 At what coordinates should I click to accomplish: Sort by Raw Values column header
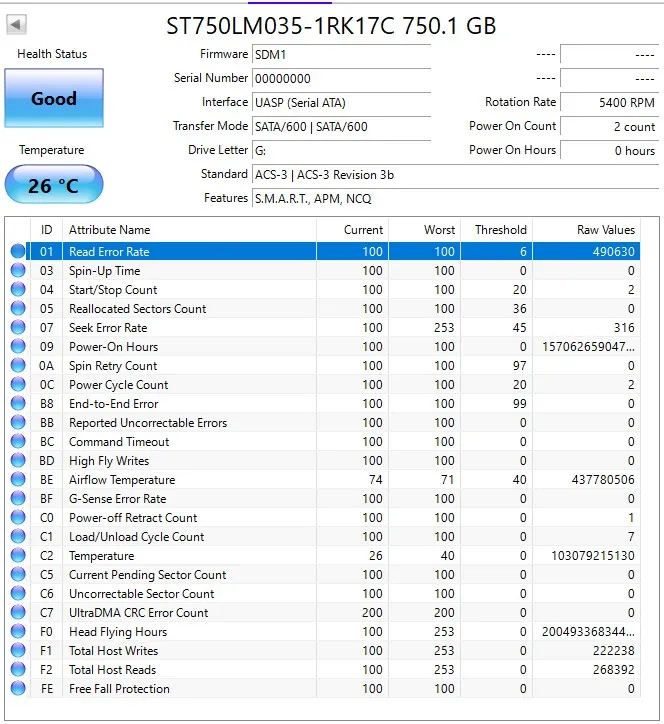click(x=586, y=230)
